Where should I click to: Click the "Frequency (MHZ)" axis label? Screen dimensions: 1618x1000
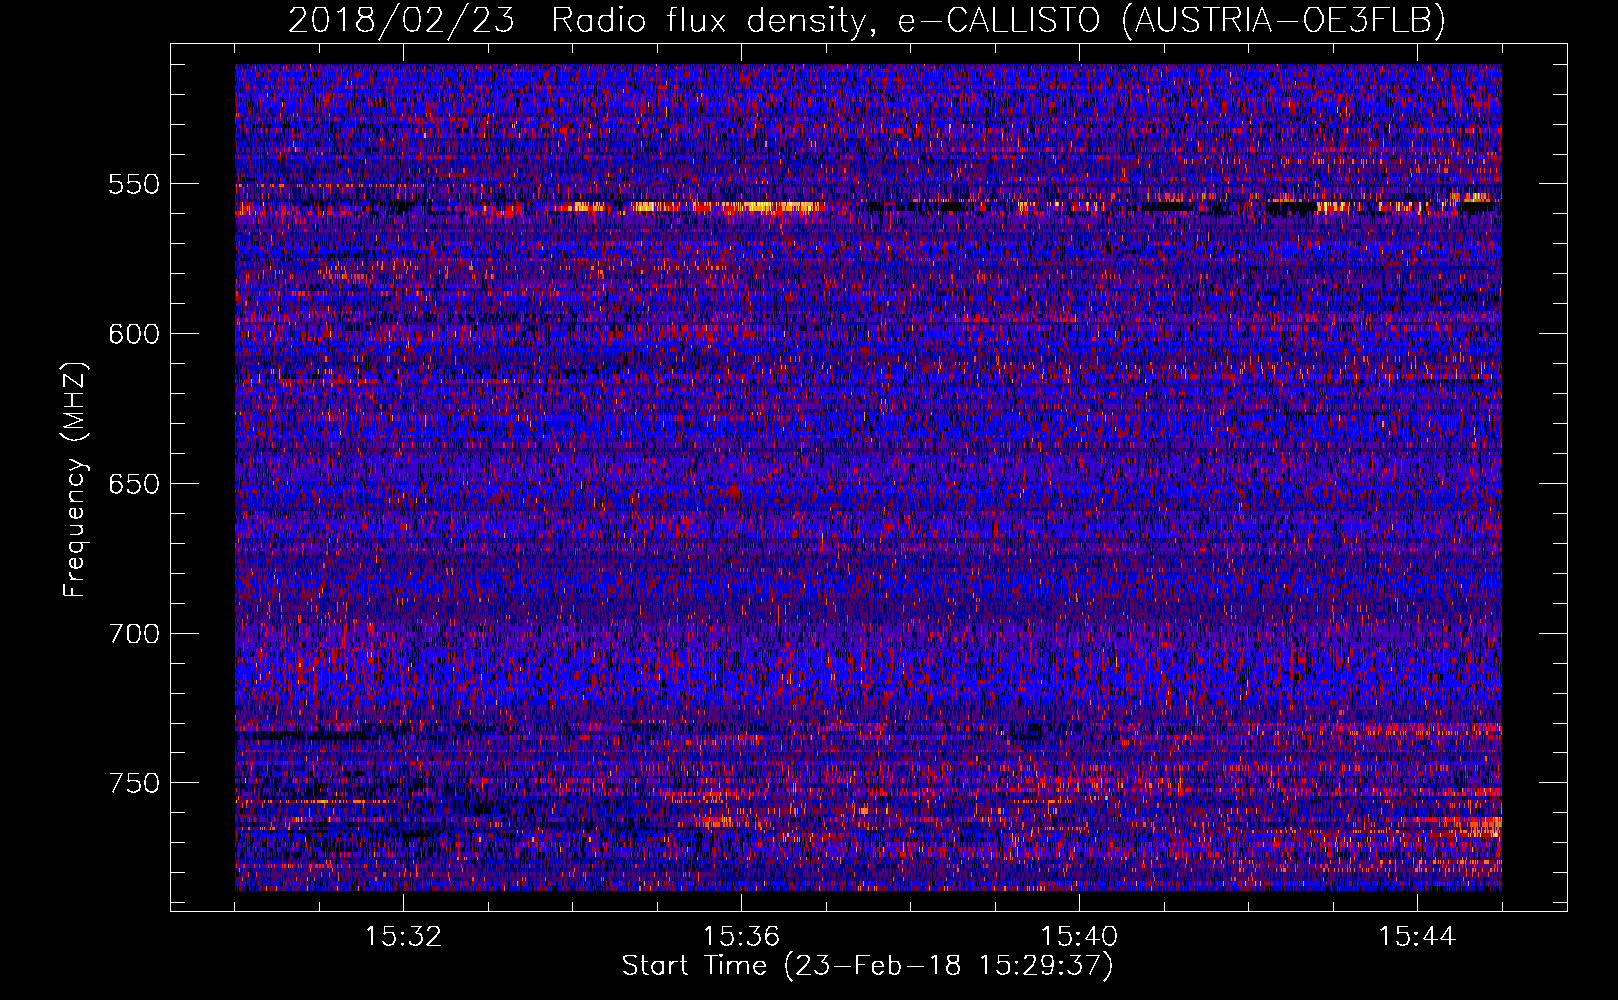pos(75,479)
